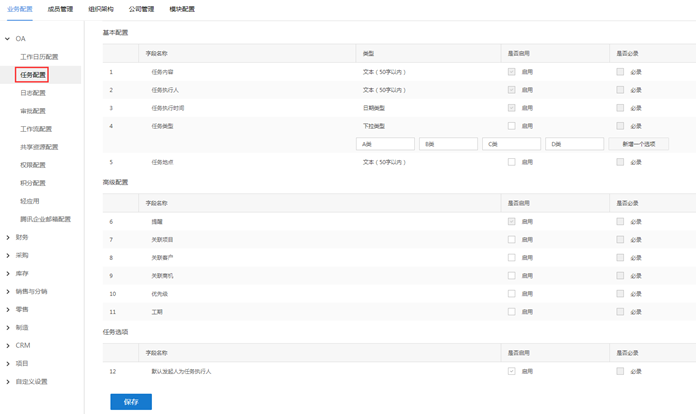696x414 pixels.
Task: Open 工作流配置 in the sidebar
Action: coord(36,129)
